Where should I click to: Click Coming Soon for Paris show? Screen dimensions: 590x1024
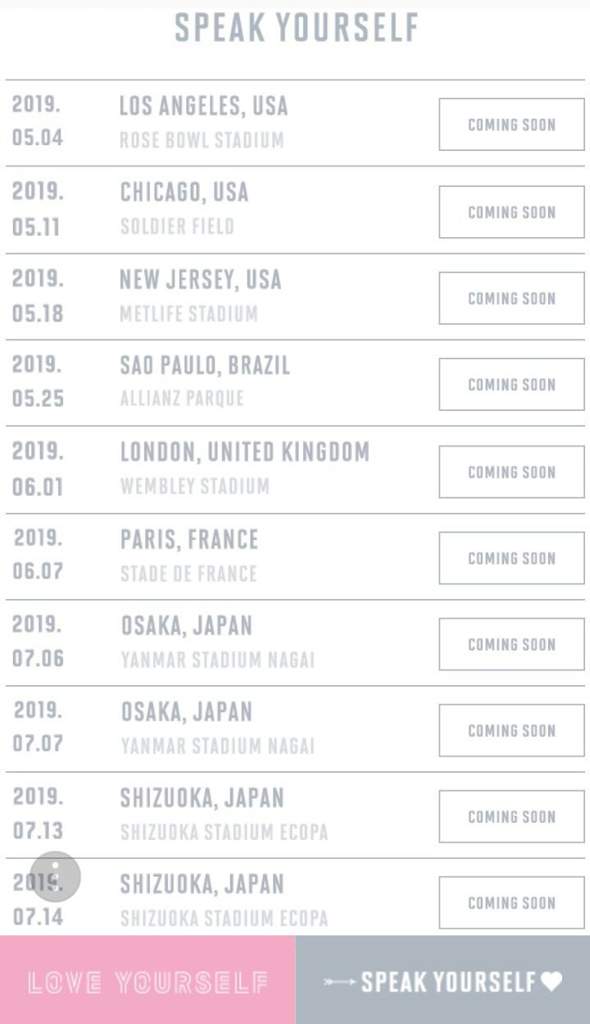click(512, 558)
